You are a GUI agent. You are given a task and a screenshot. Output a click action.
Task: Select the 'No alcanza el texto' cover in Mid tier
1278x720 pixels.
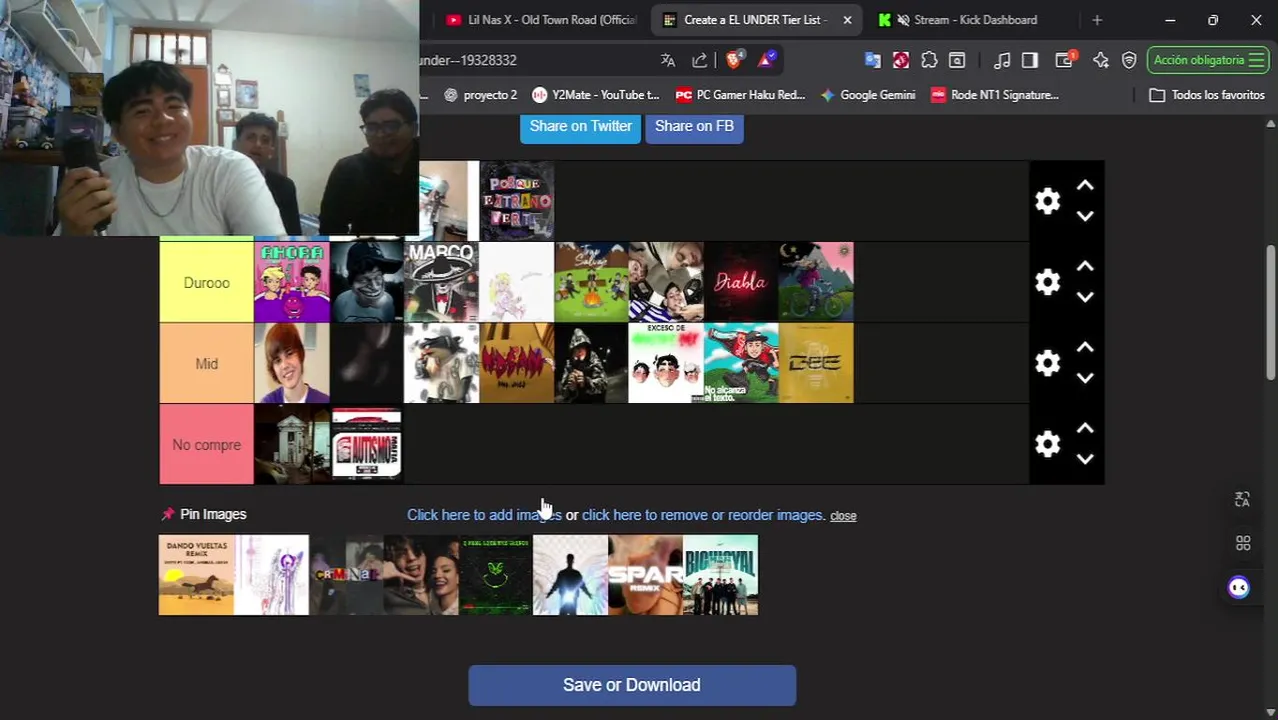pos(741,363)
